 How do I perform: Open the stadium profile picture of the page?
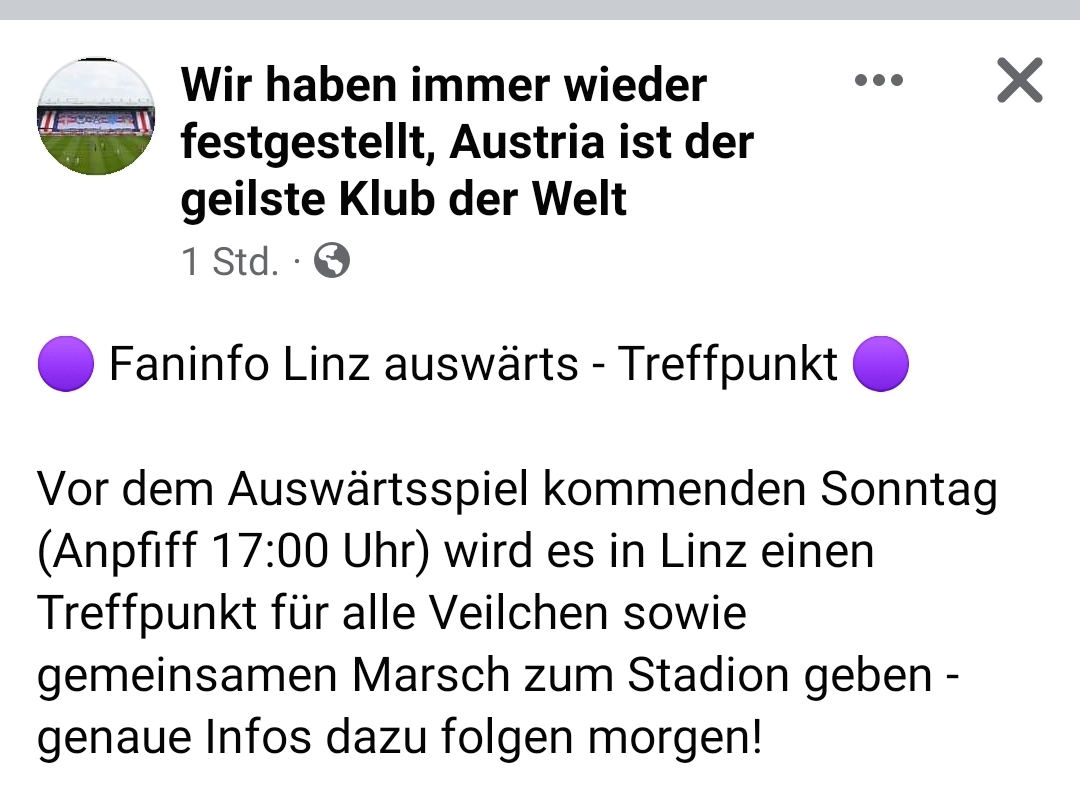[96, 116]
